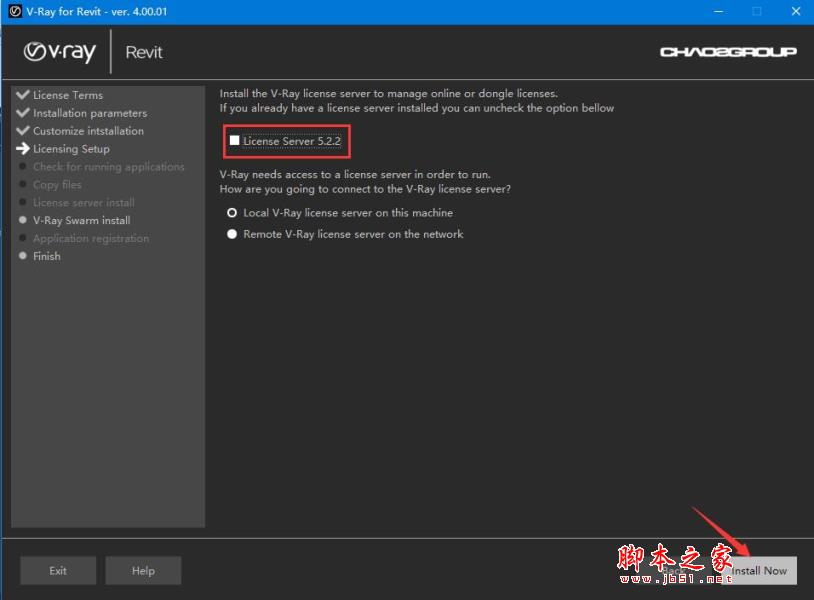Click arrow icon beside Licensing Setup
The width and height of the screenshot is (814, 600).
click(23, 148)
